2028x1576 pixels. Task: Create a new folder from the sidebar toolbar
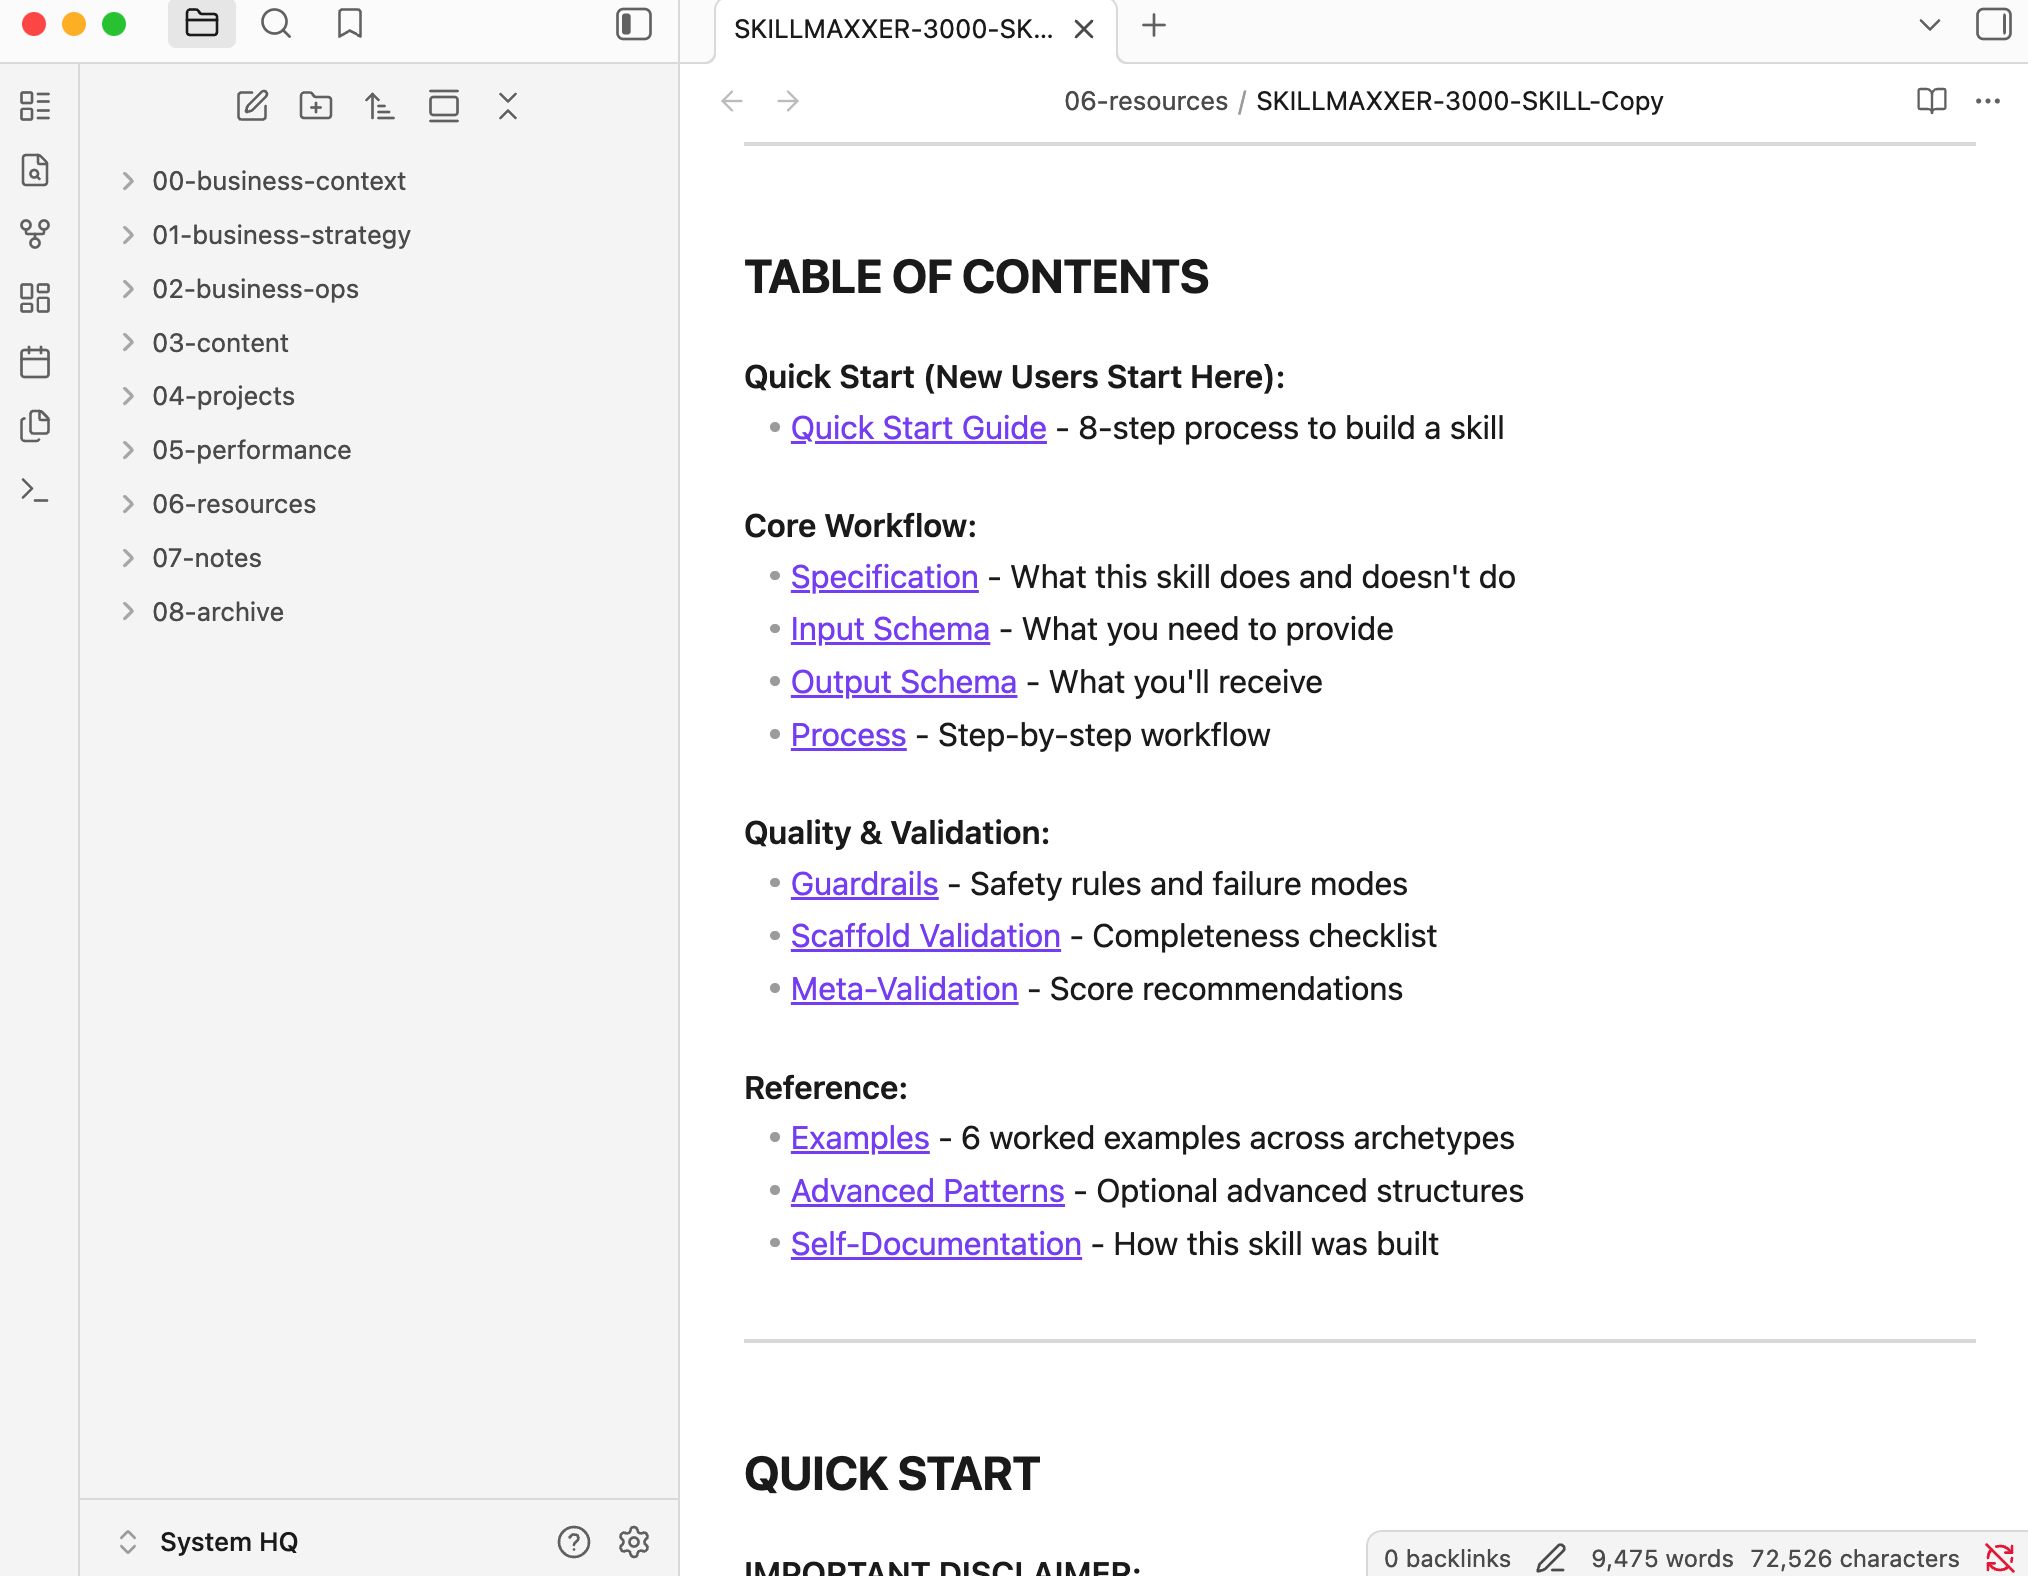[x=316, y=105]
